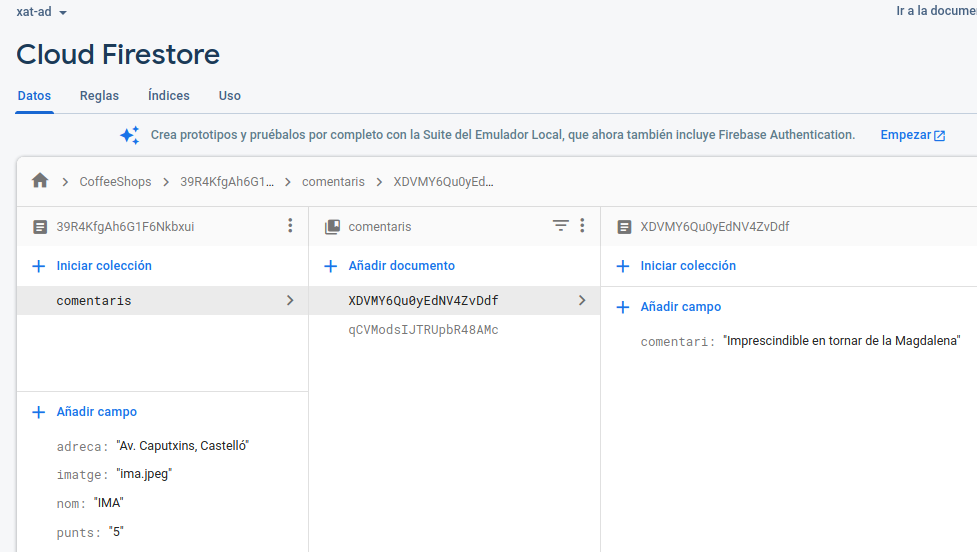The image size is (977, 552).
Task: Click Añadir documento in comentaris column
Action: [x=401, y=266]
